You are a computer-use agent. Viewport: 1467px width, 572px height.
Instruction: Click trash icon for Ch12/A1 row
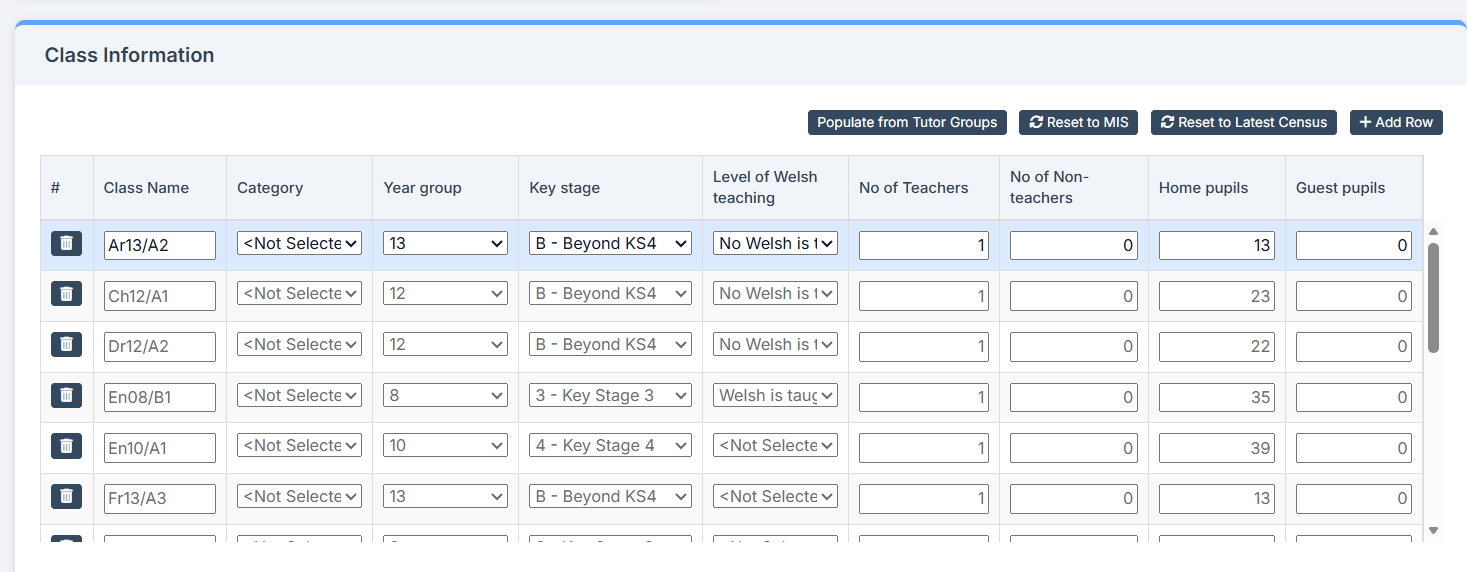[x=66, y=294]
